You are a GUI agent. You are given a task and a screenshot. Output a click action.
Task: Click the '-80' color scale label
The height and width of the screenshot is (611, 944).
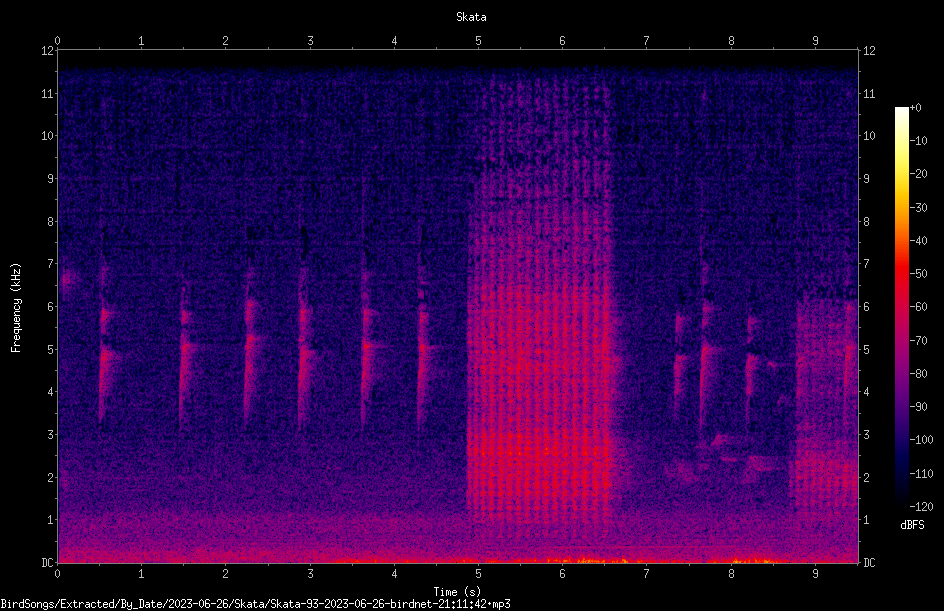coord(919,374)
